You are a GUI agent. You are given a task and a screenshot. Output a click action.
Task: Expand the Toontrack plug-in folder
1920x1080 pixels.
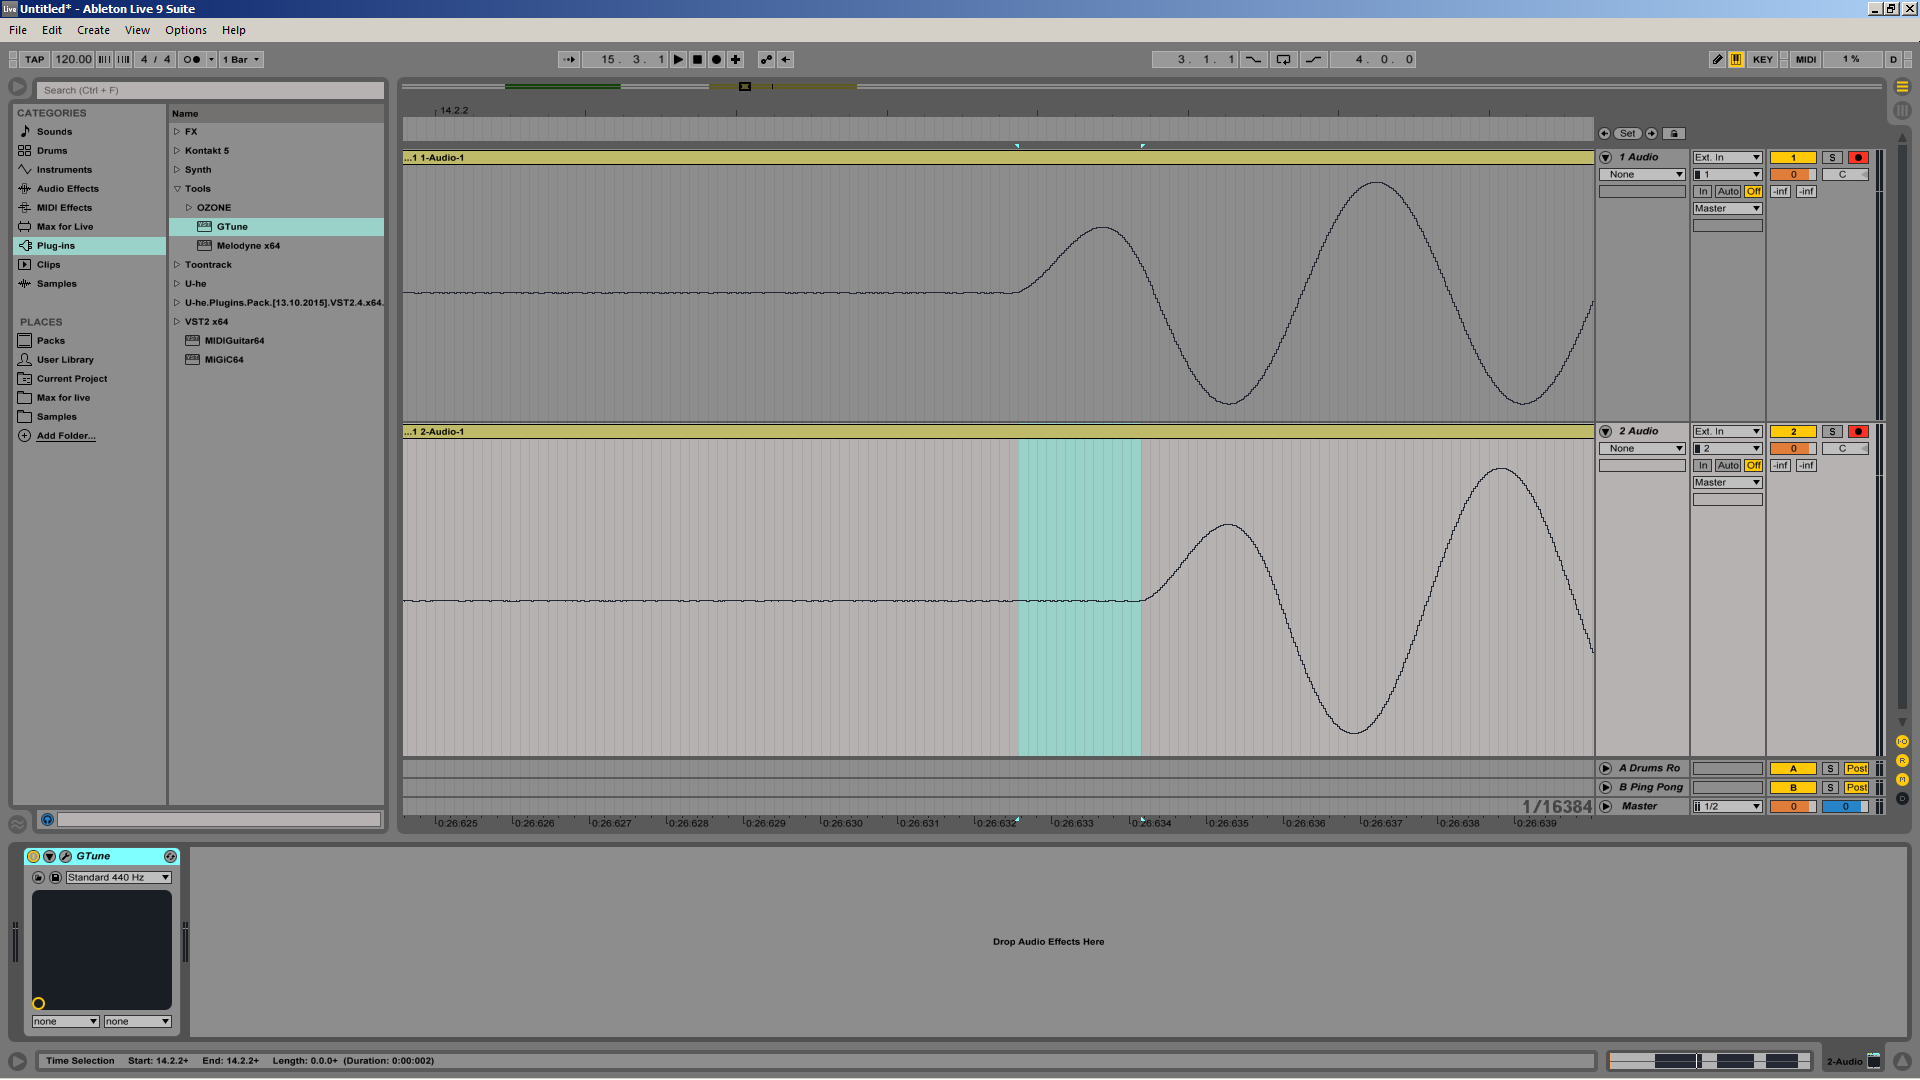[177, 265]
